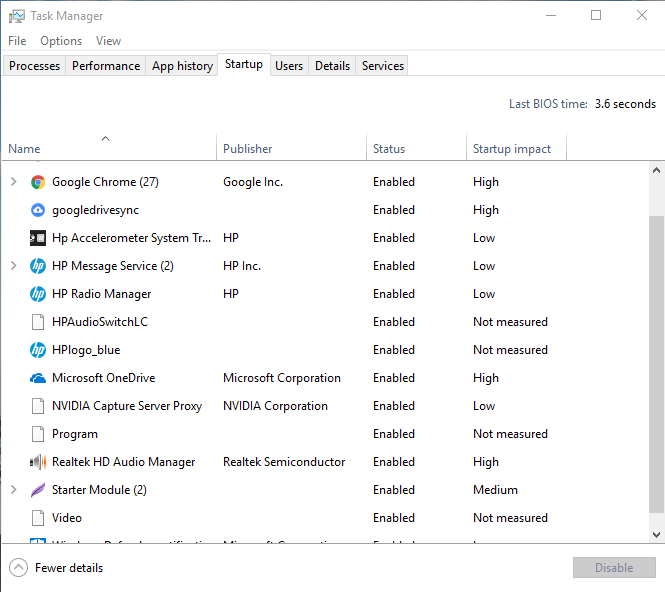Click the HP Message Service logo icon
Image resolution: width=665 pixels, height=592 pixels.
[38, 266]
